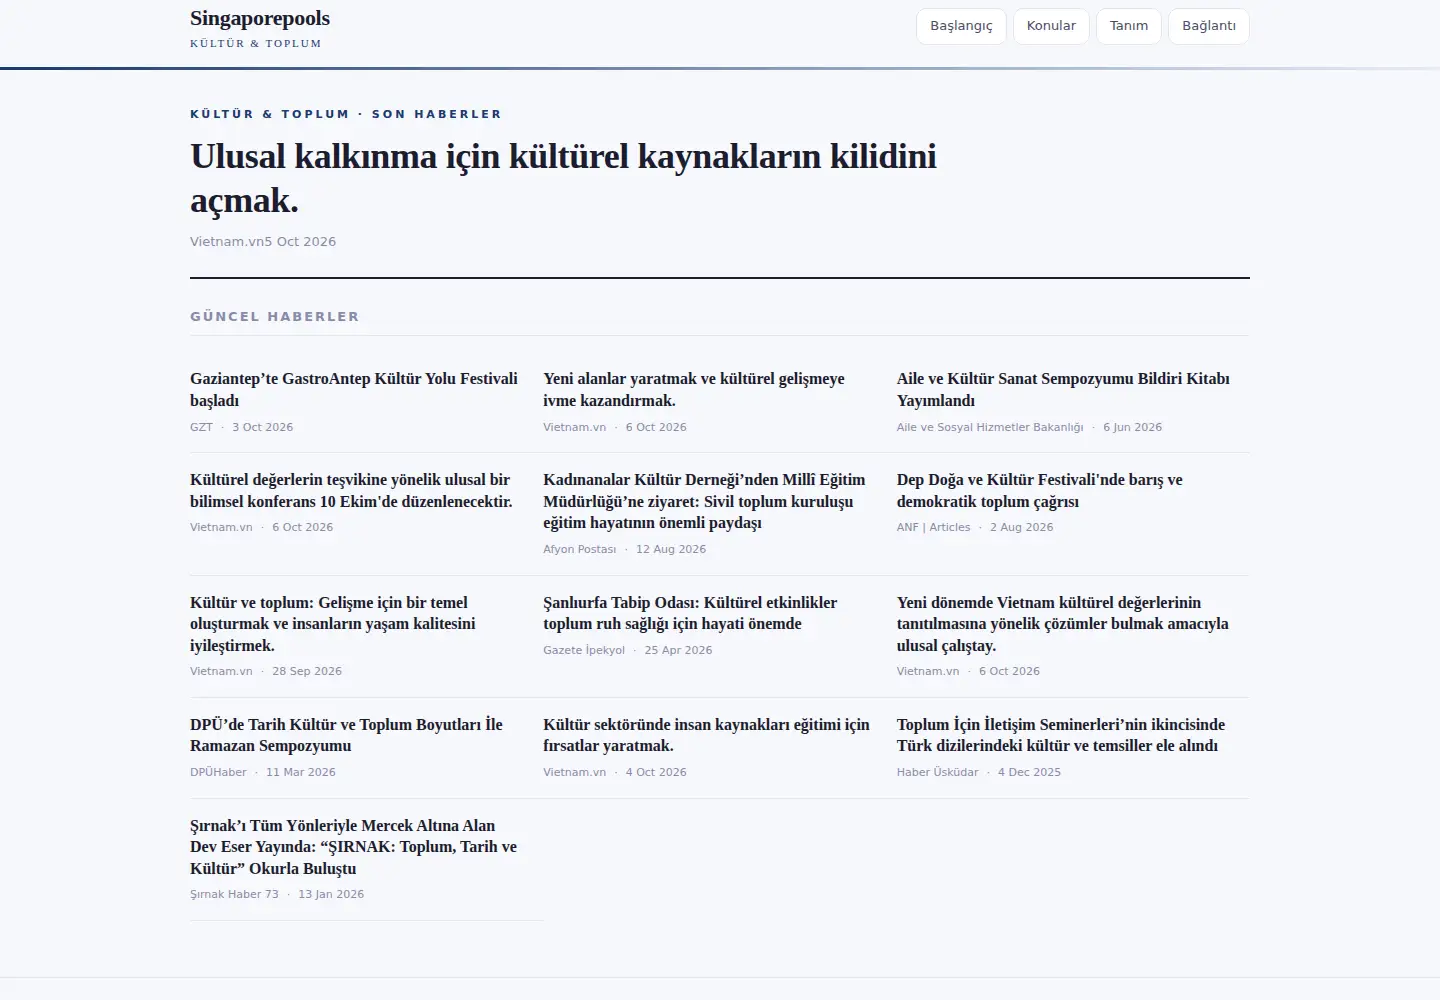Open 'Kültür ve toplum: Gelişme' article
This screenshot has width=1440, height=1000.
(x=333, y=624)
